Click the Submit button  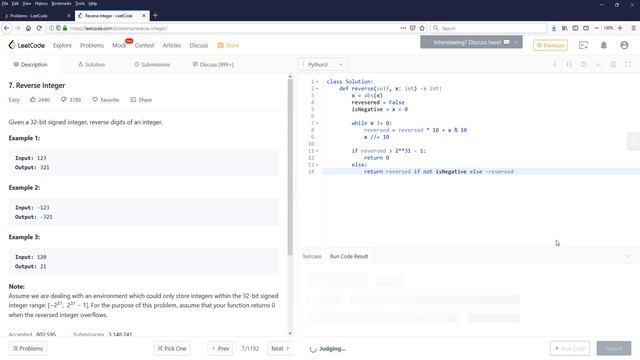[x=614, y=349]
